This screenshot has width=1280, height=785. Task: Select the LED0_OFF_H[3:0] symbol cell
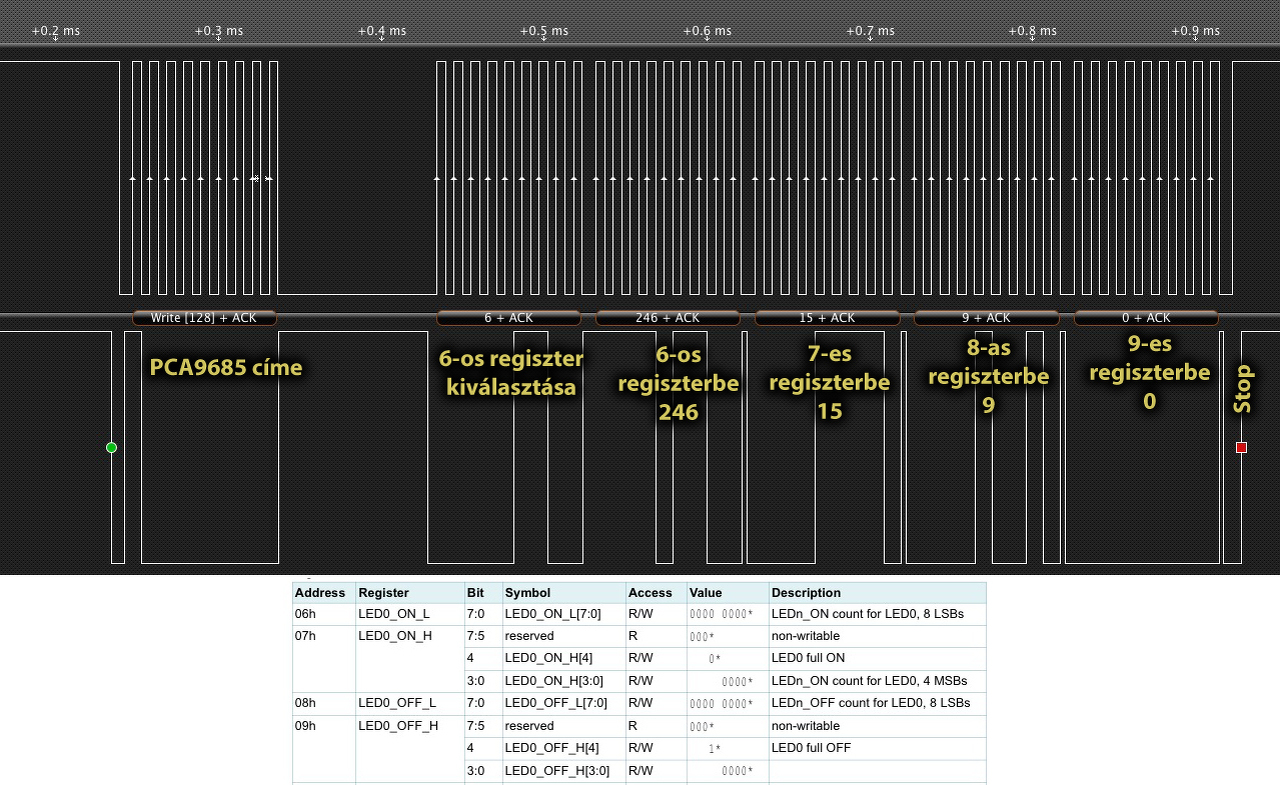click(564, 770)
